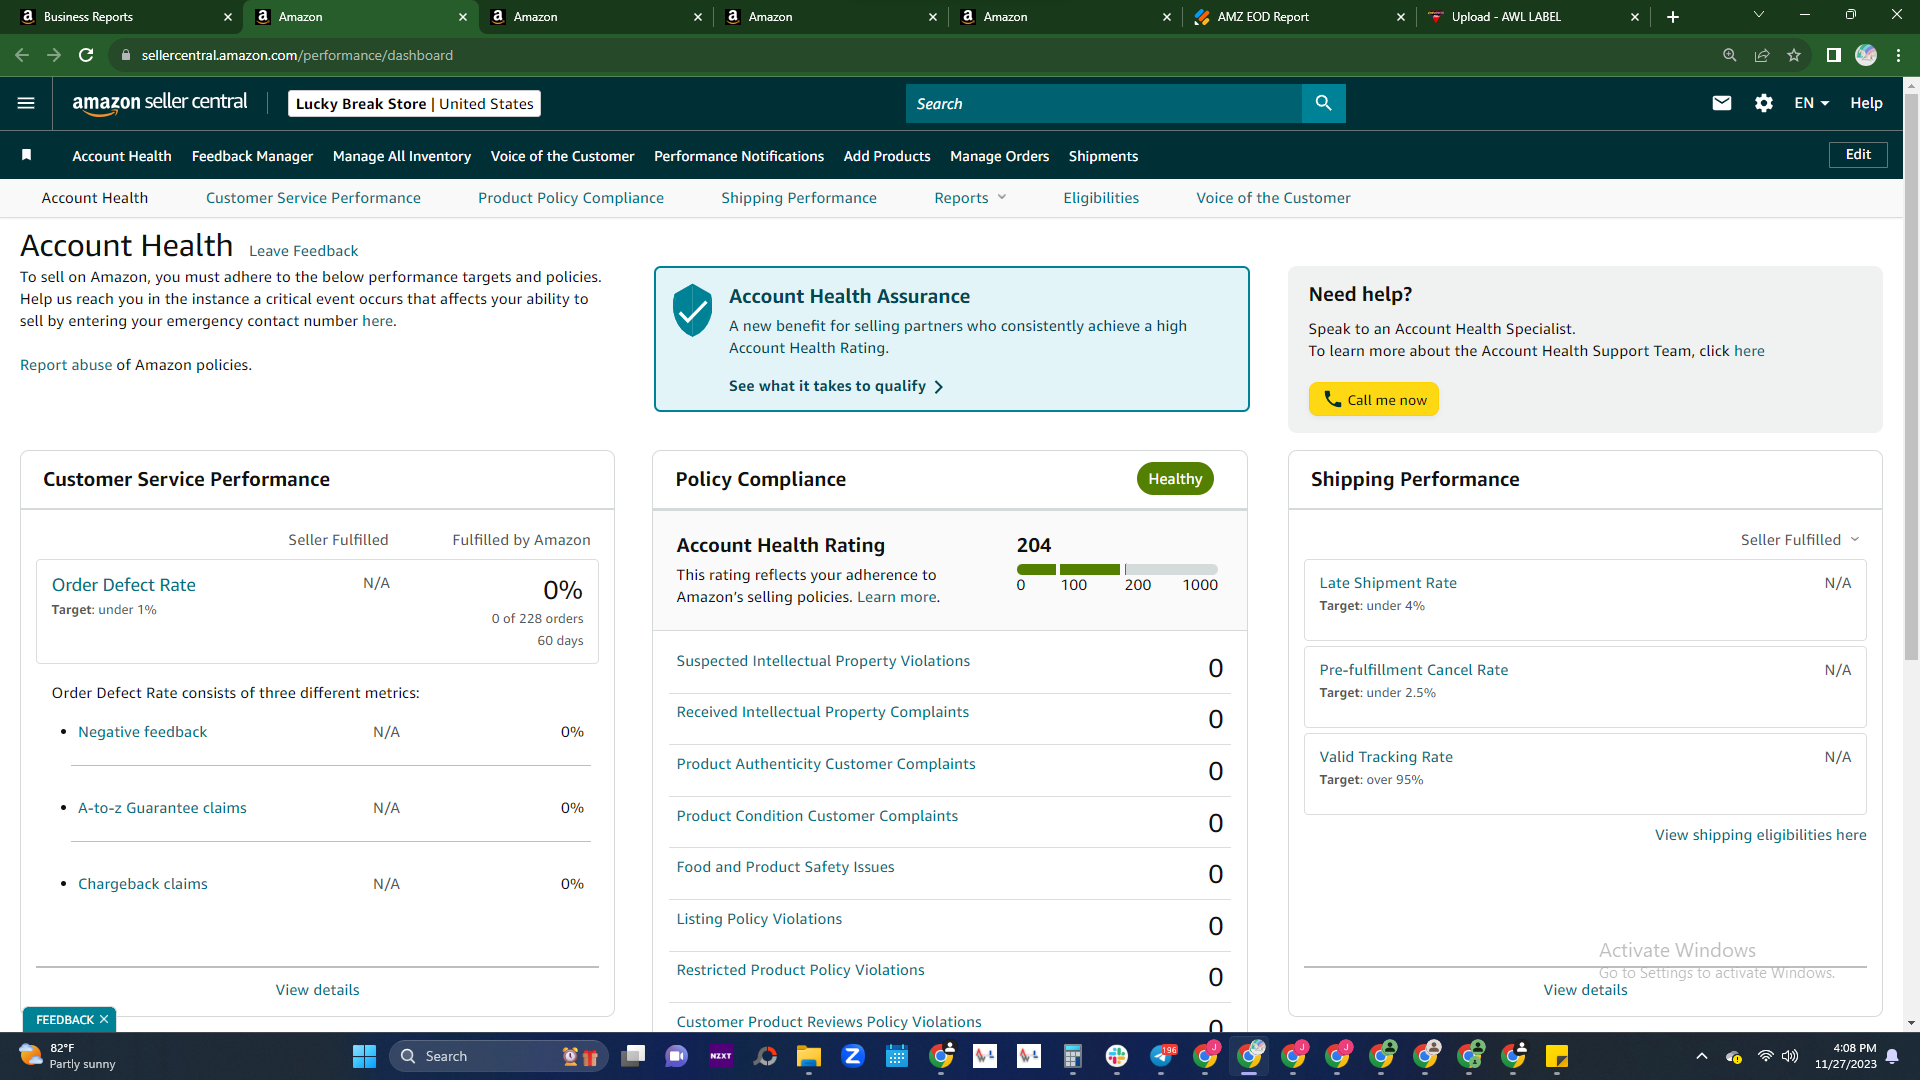
Task: Launch File Explorer from the taskbar
Action: (808, 1056)
